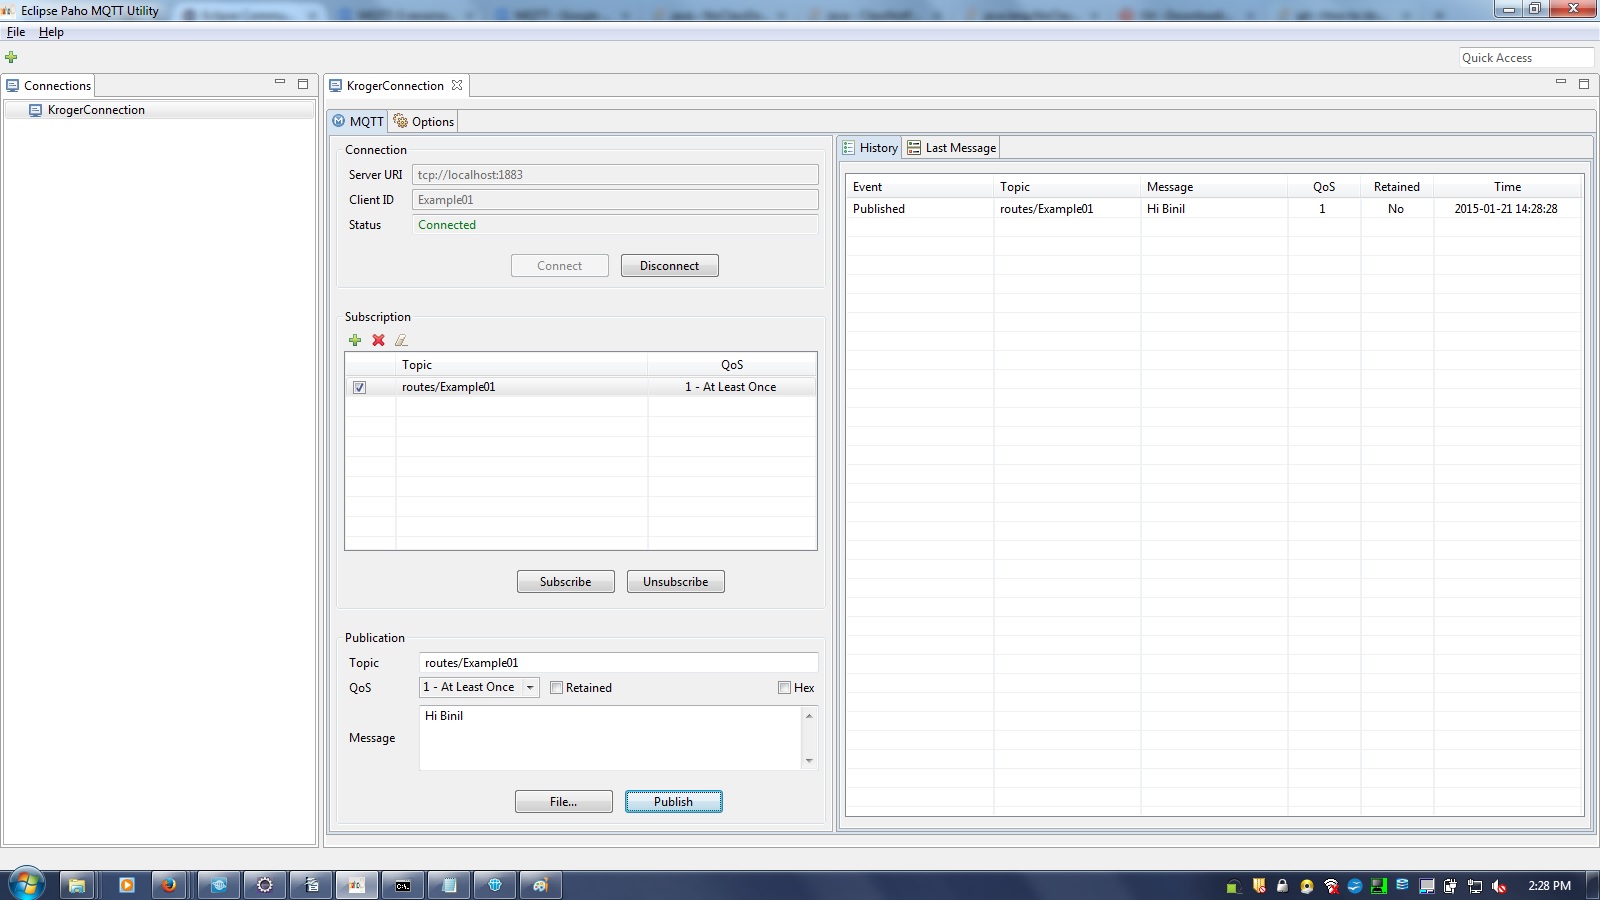Click in the Message text area

pos(610,738)
